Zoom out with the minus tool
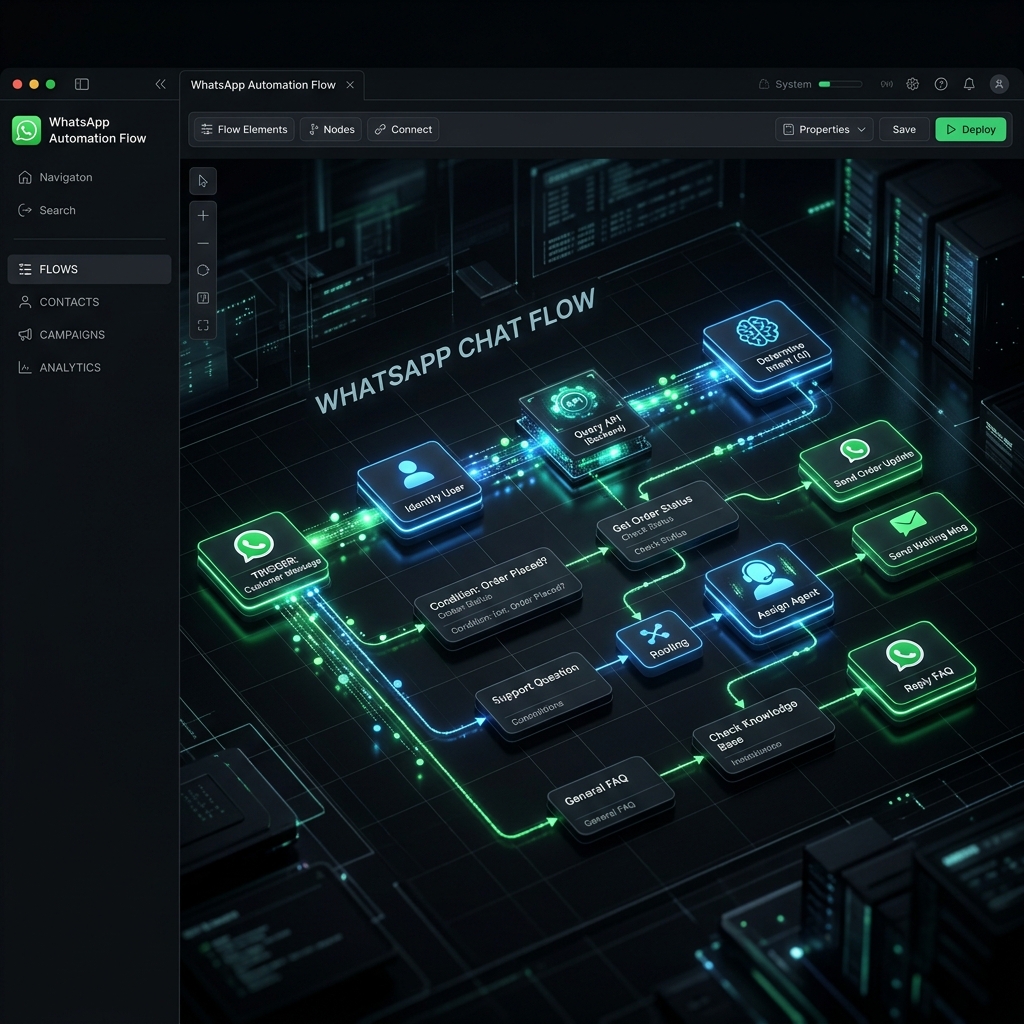Image resolution: width=1024 pixels, height=1024 pixels. 203,243
